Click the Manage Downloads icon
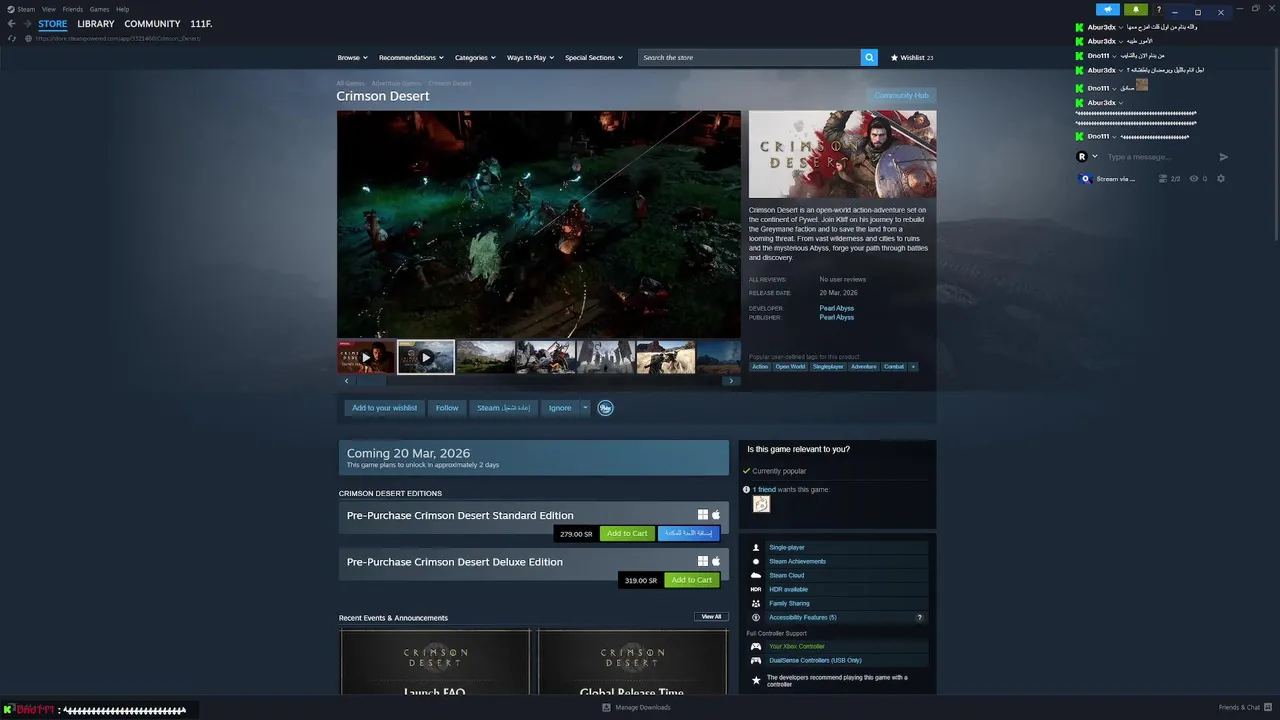The image size is (1280, 720). point(606,707)
